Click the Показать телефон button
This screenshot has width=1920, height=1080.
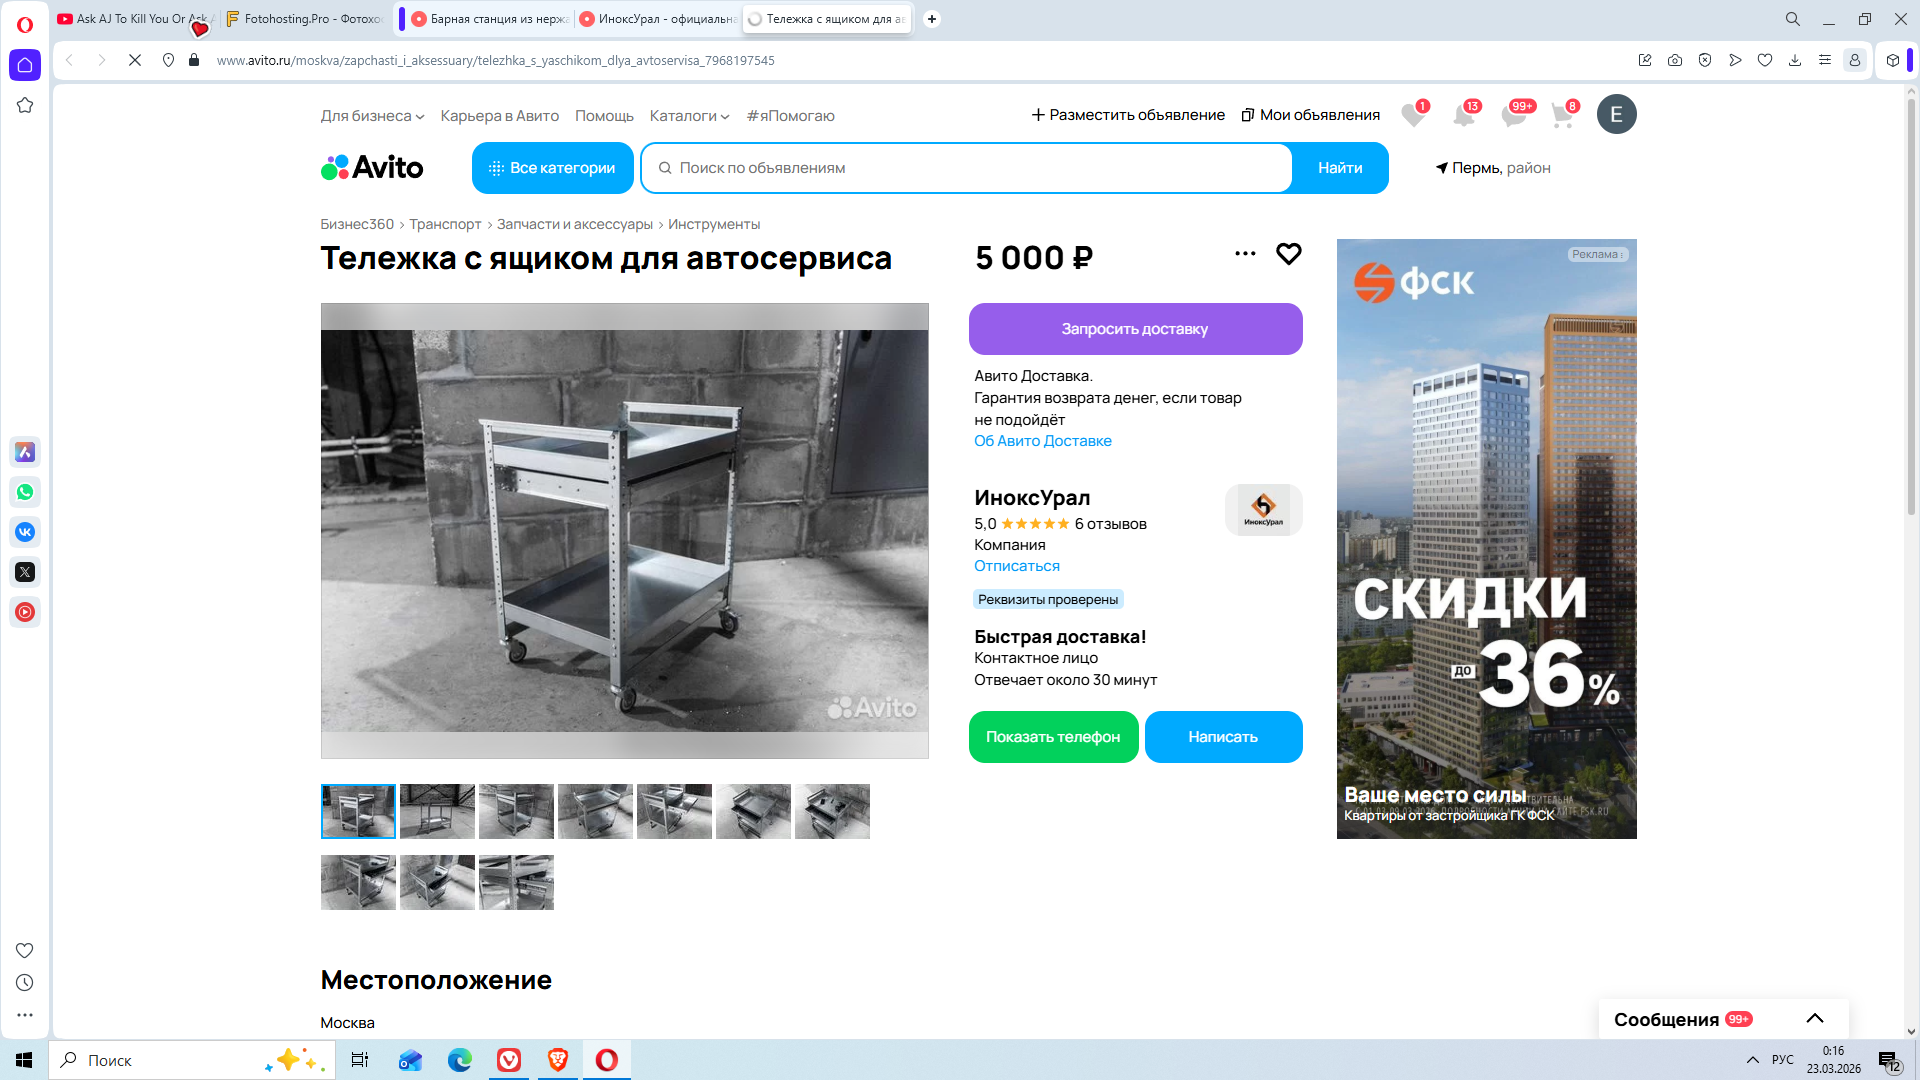coord(1053,737)
